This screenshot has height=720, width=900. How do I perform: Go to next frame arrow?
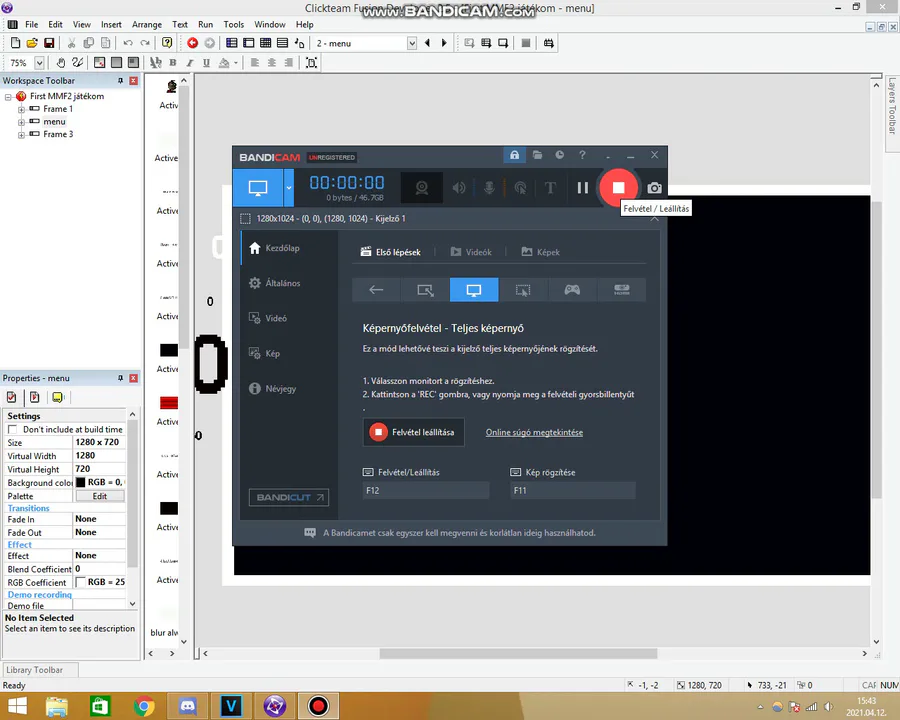pos(444,43)
